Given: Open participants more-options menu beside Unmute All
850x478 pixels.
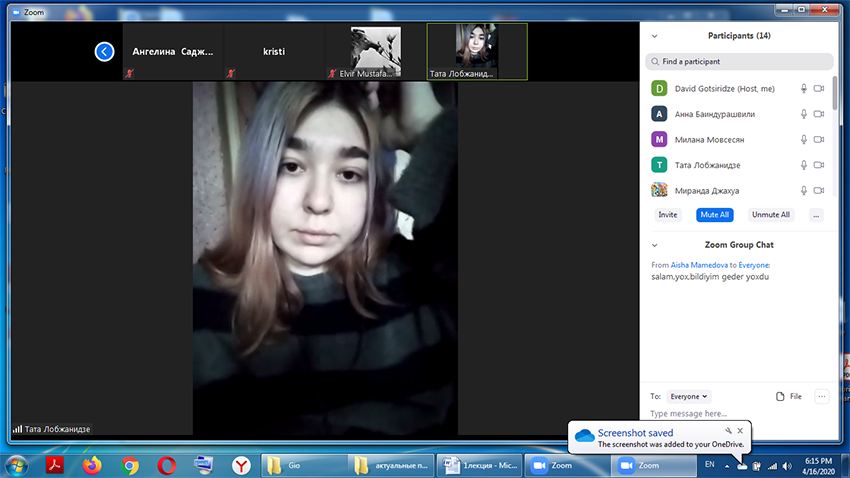Looking at the screenshot, I should [816, 214].
